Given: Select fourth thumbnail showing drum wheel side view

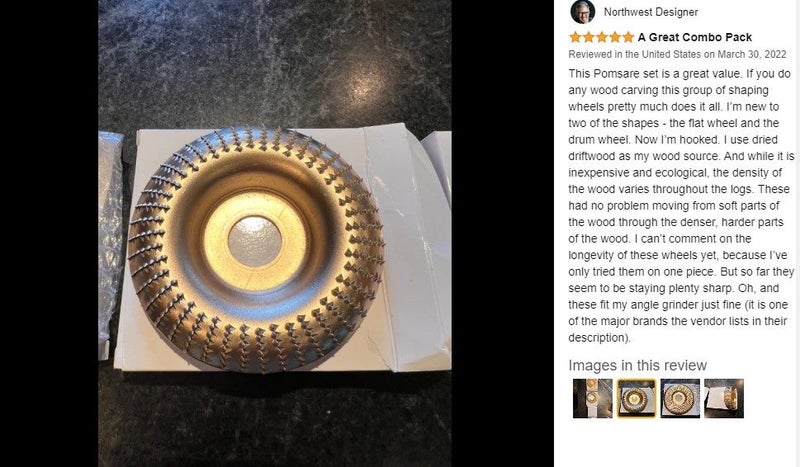Looking at the screenshot, I should pyautogui.click(x=724, y=399).
